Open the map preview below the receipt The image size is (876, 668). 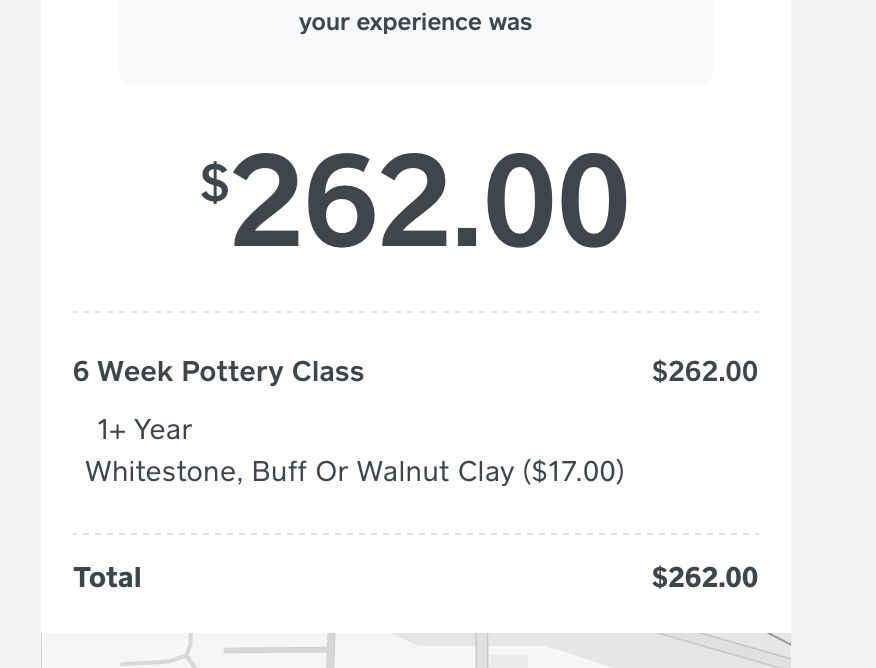click(x=415, y=650)
